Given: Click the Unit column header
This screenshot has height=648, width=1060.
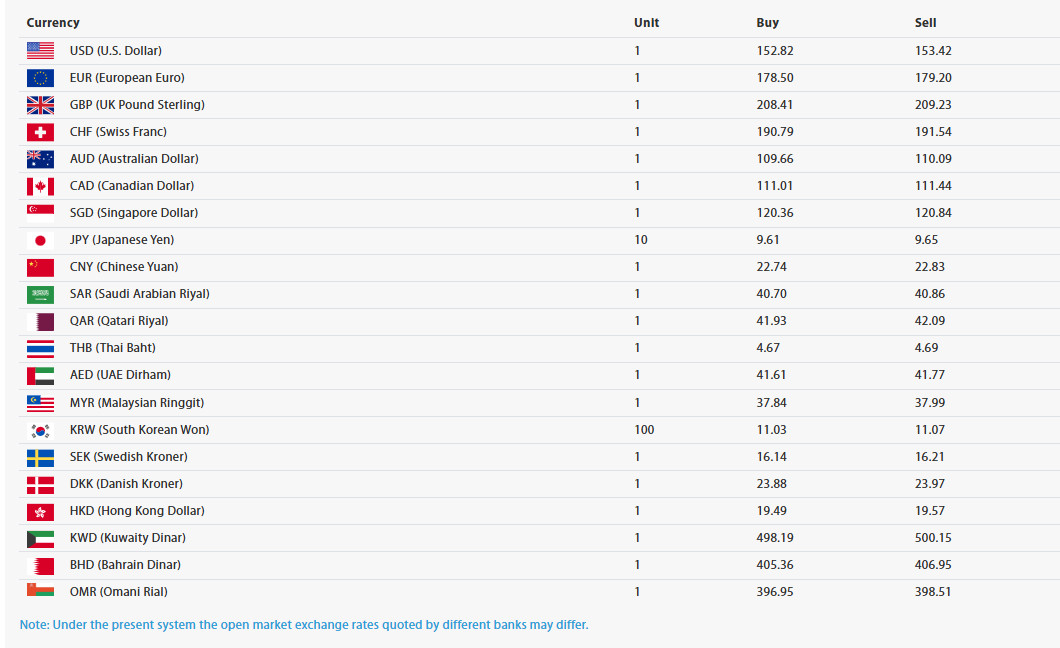Looking at the screenshot, I should [646, 22].
